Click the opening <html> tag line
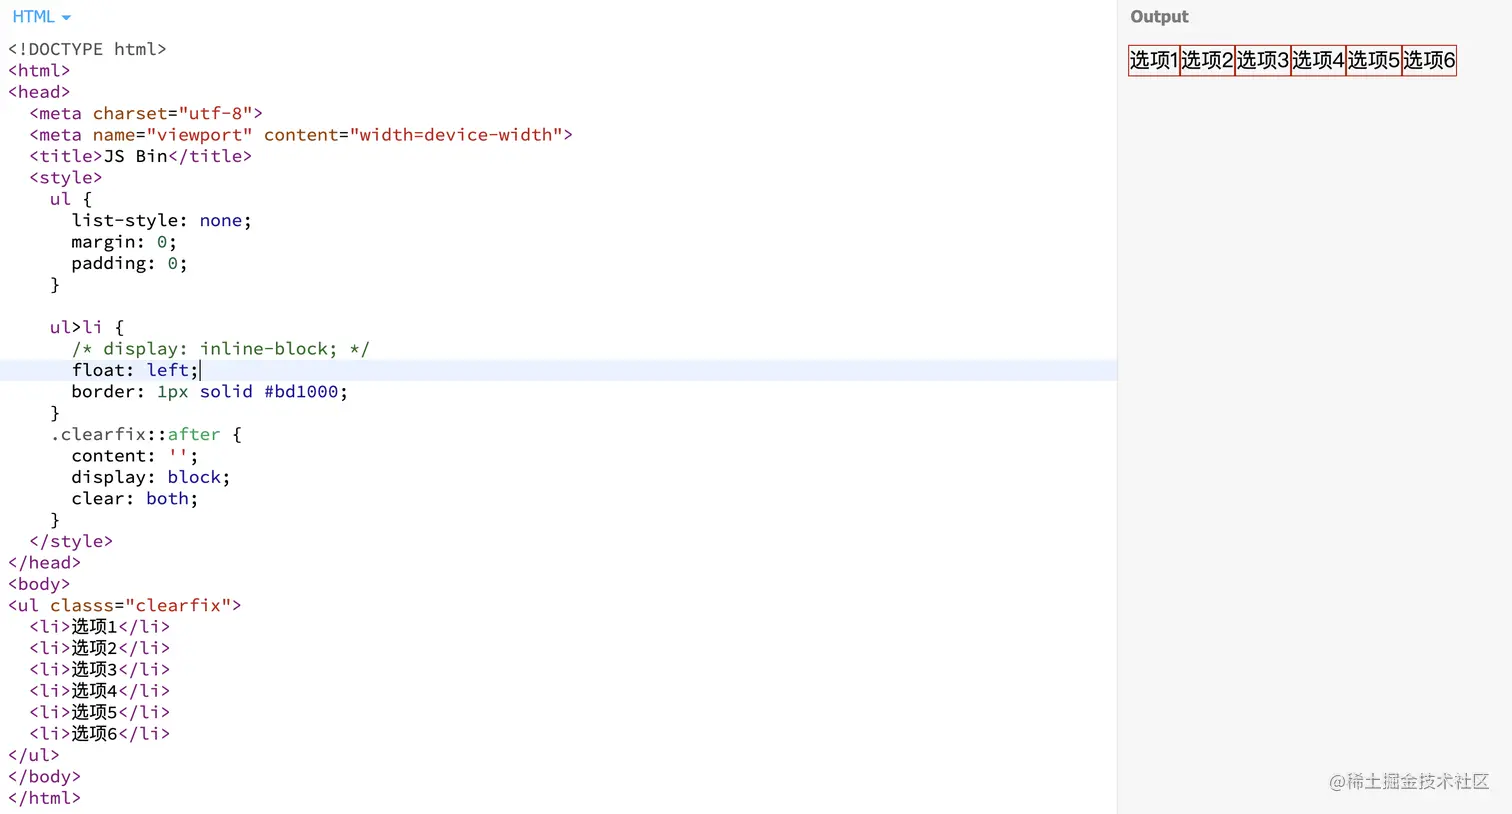The height and width of the screenshot is (814, 1512). (x=39, y=71)
